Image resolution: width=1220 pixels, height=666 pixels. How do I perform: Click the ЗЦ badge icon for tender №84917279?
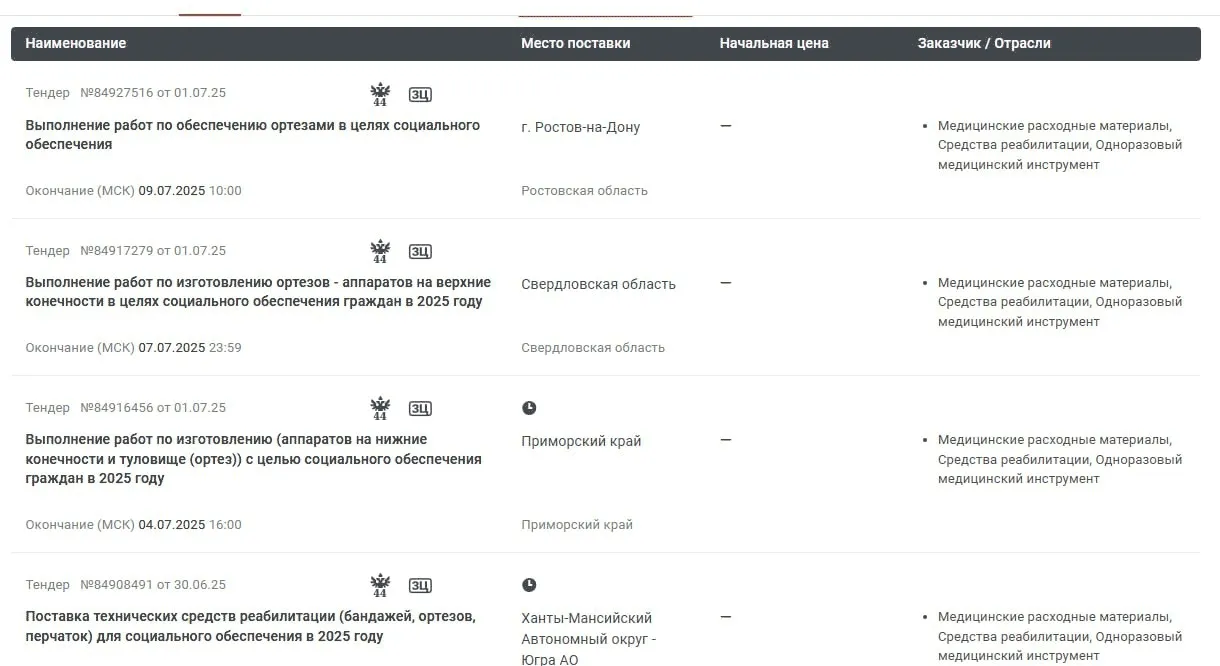click(420, 251)
